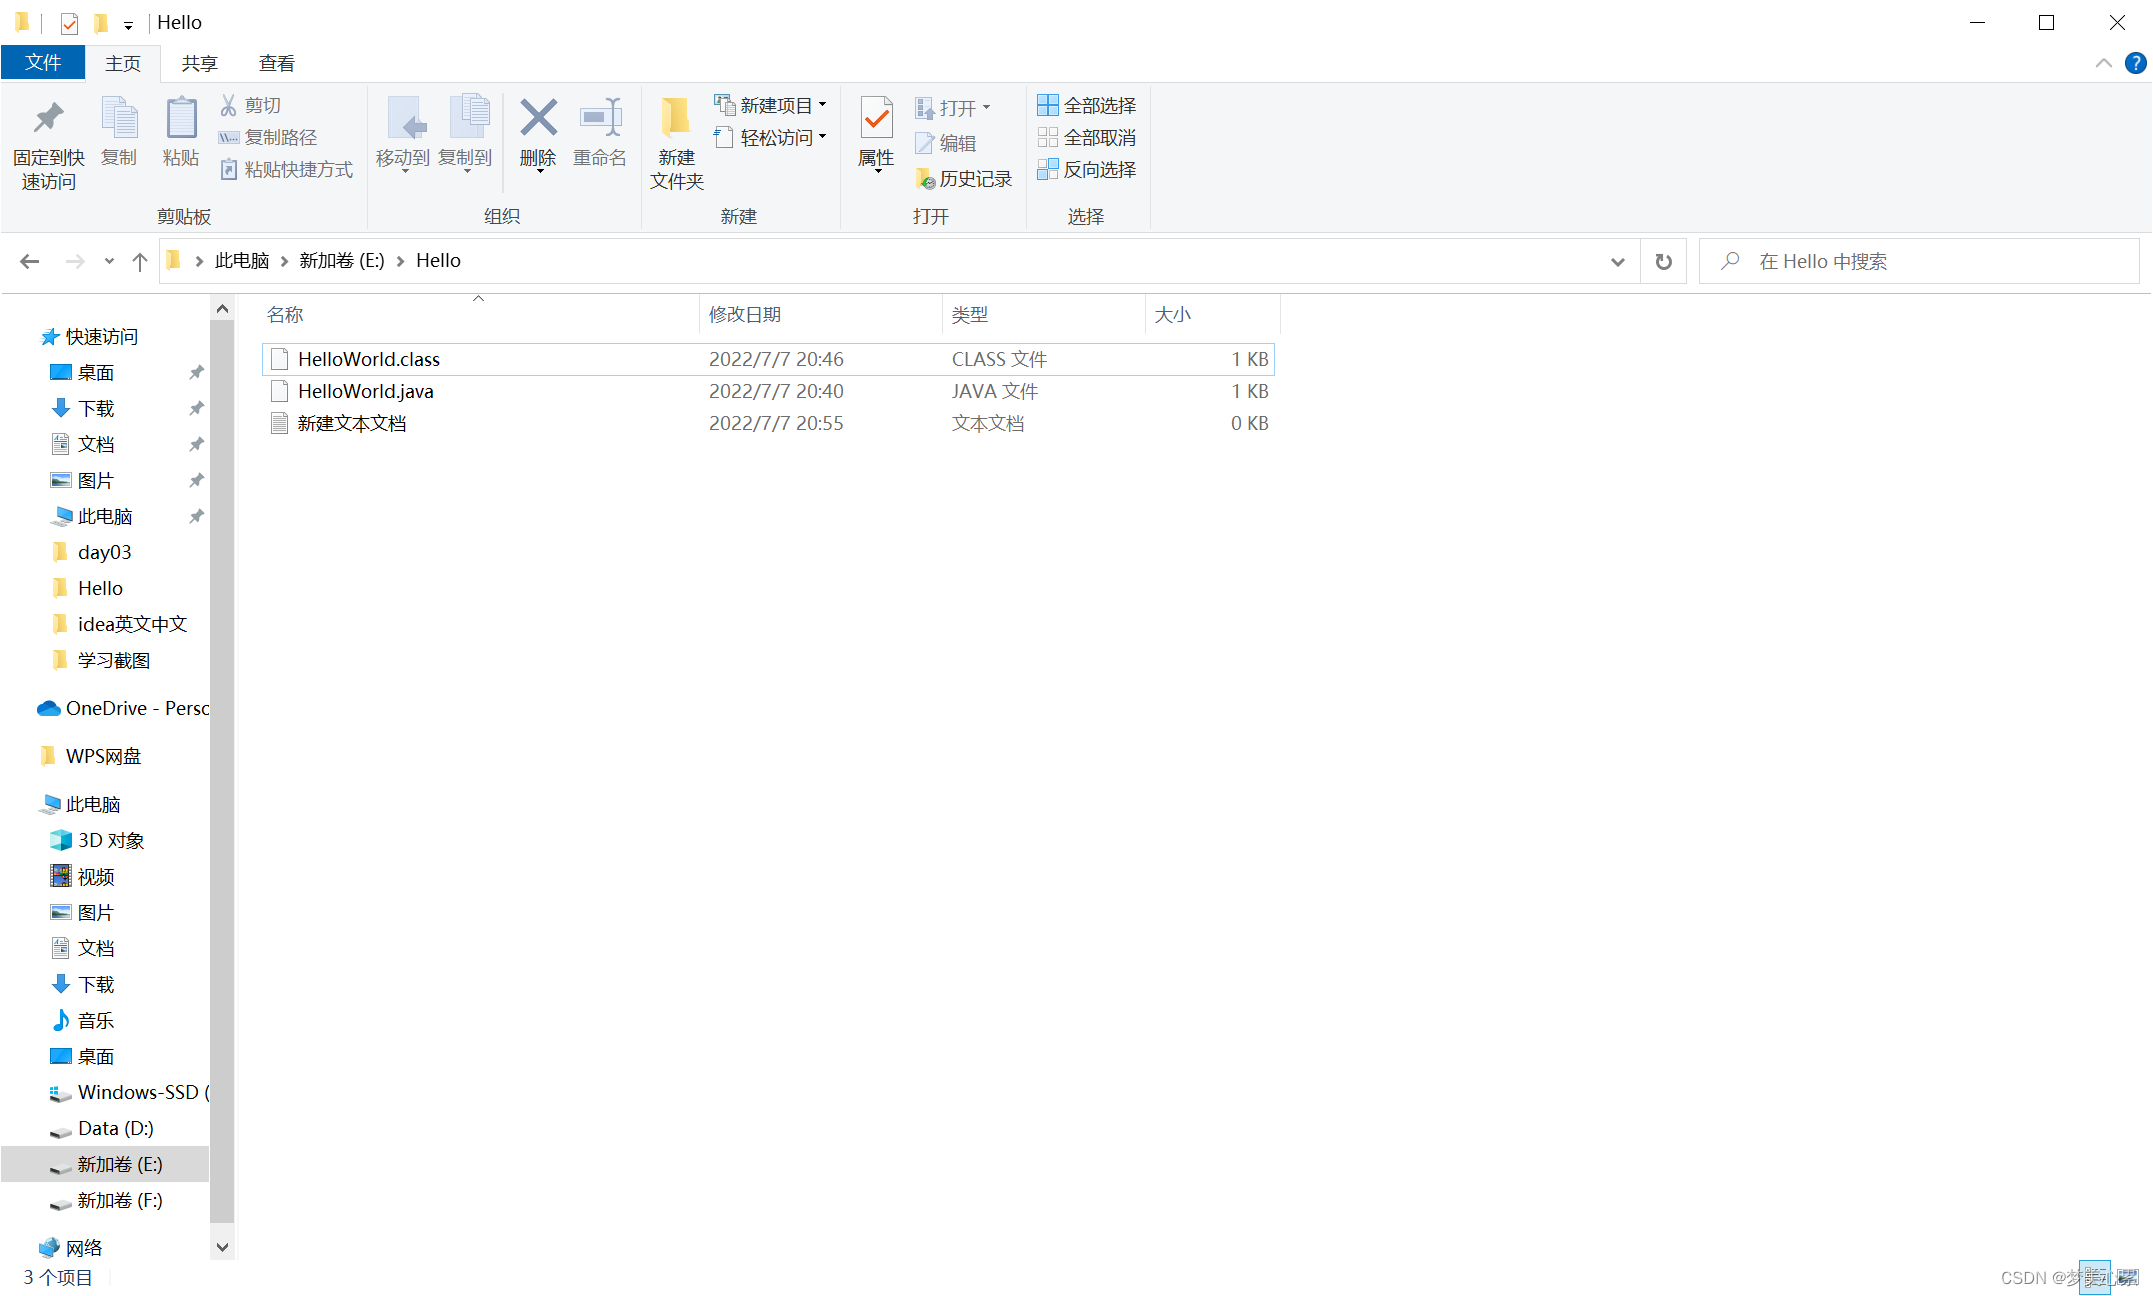Viewport: 2153px width, 1296px height.
Task: Click Invert selection (反向选择)
Action: click(x=1087, y=169)
